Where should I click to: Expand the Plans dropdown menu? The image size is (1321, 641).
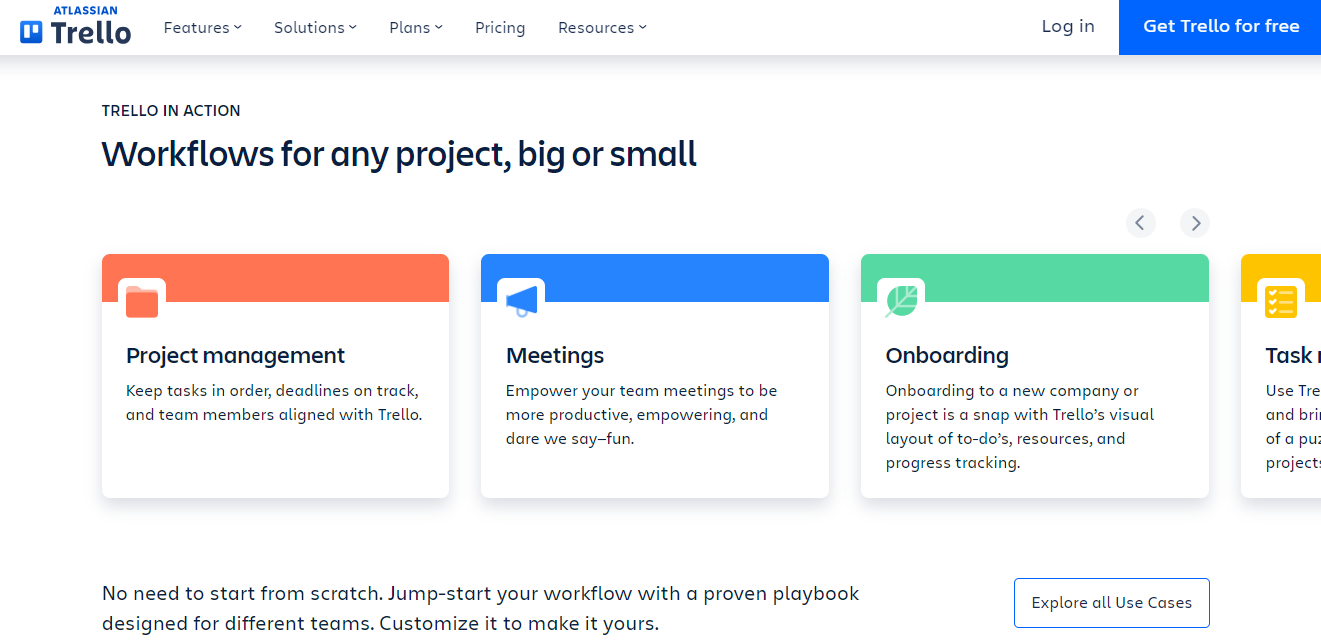pyautogui.click(x=415, y=28)
